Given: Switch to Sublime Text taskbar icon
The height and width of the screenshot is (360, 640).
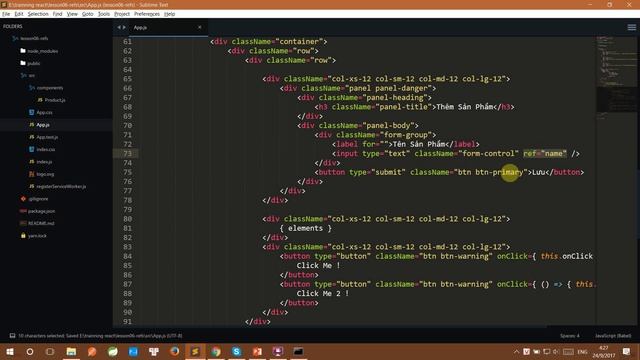Looking at the screenshot, I should [x=195, y=351].
